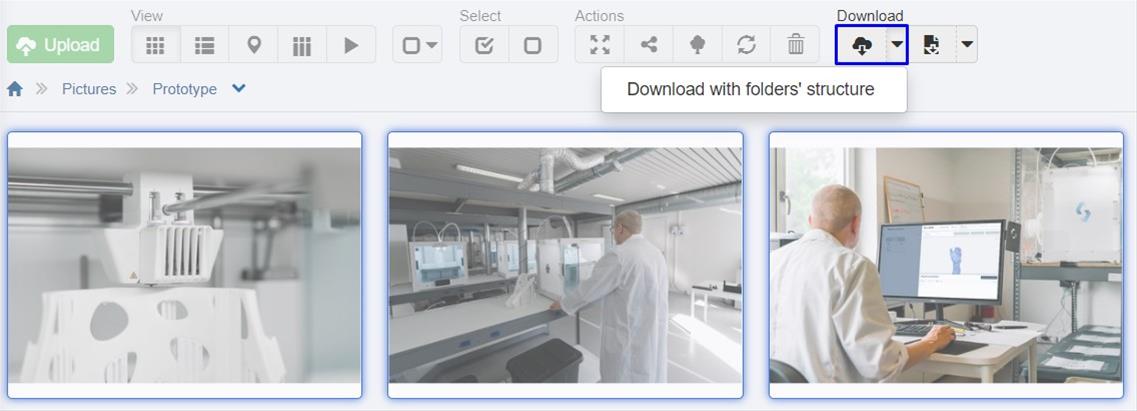Delete selected items with trash icon
1137x411 pixels.
(x=795, y=45)
